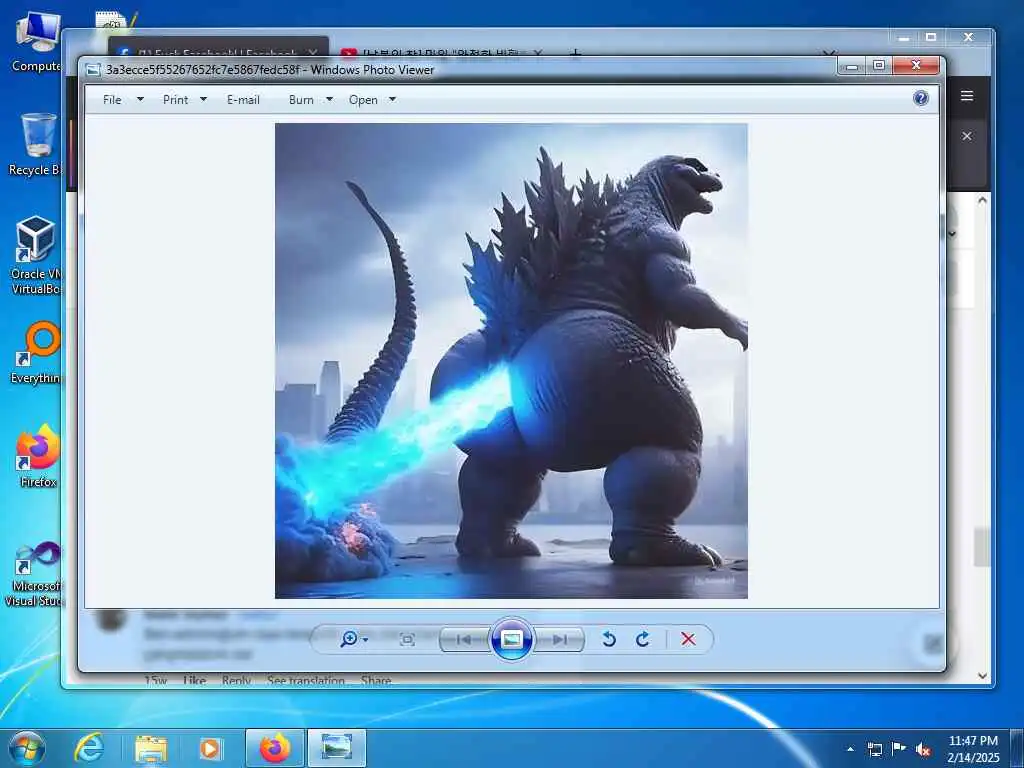1024x768 pixels.
Task: Open the Print menu
Action: tap(175, 99)
